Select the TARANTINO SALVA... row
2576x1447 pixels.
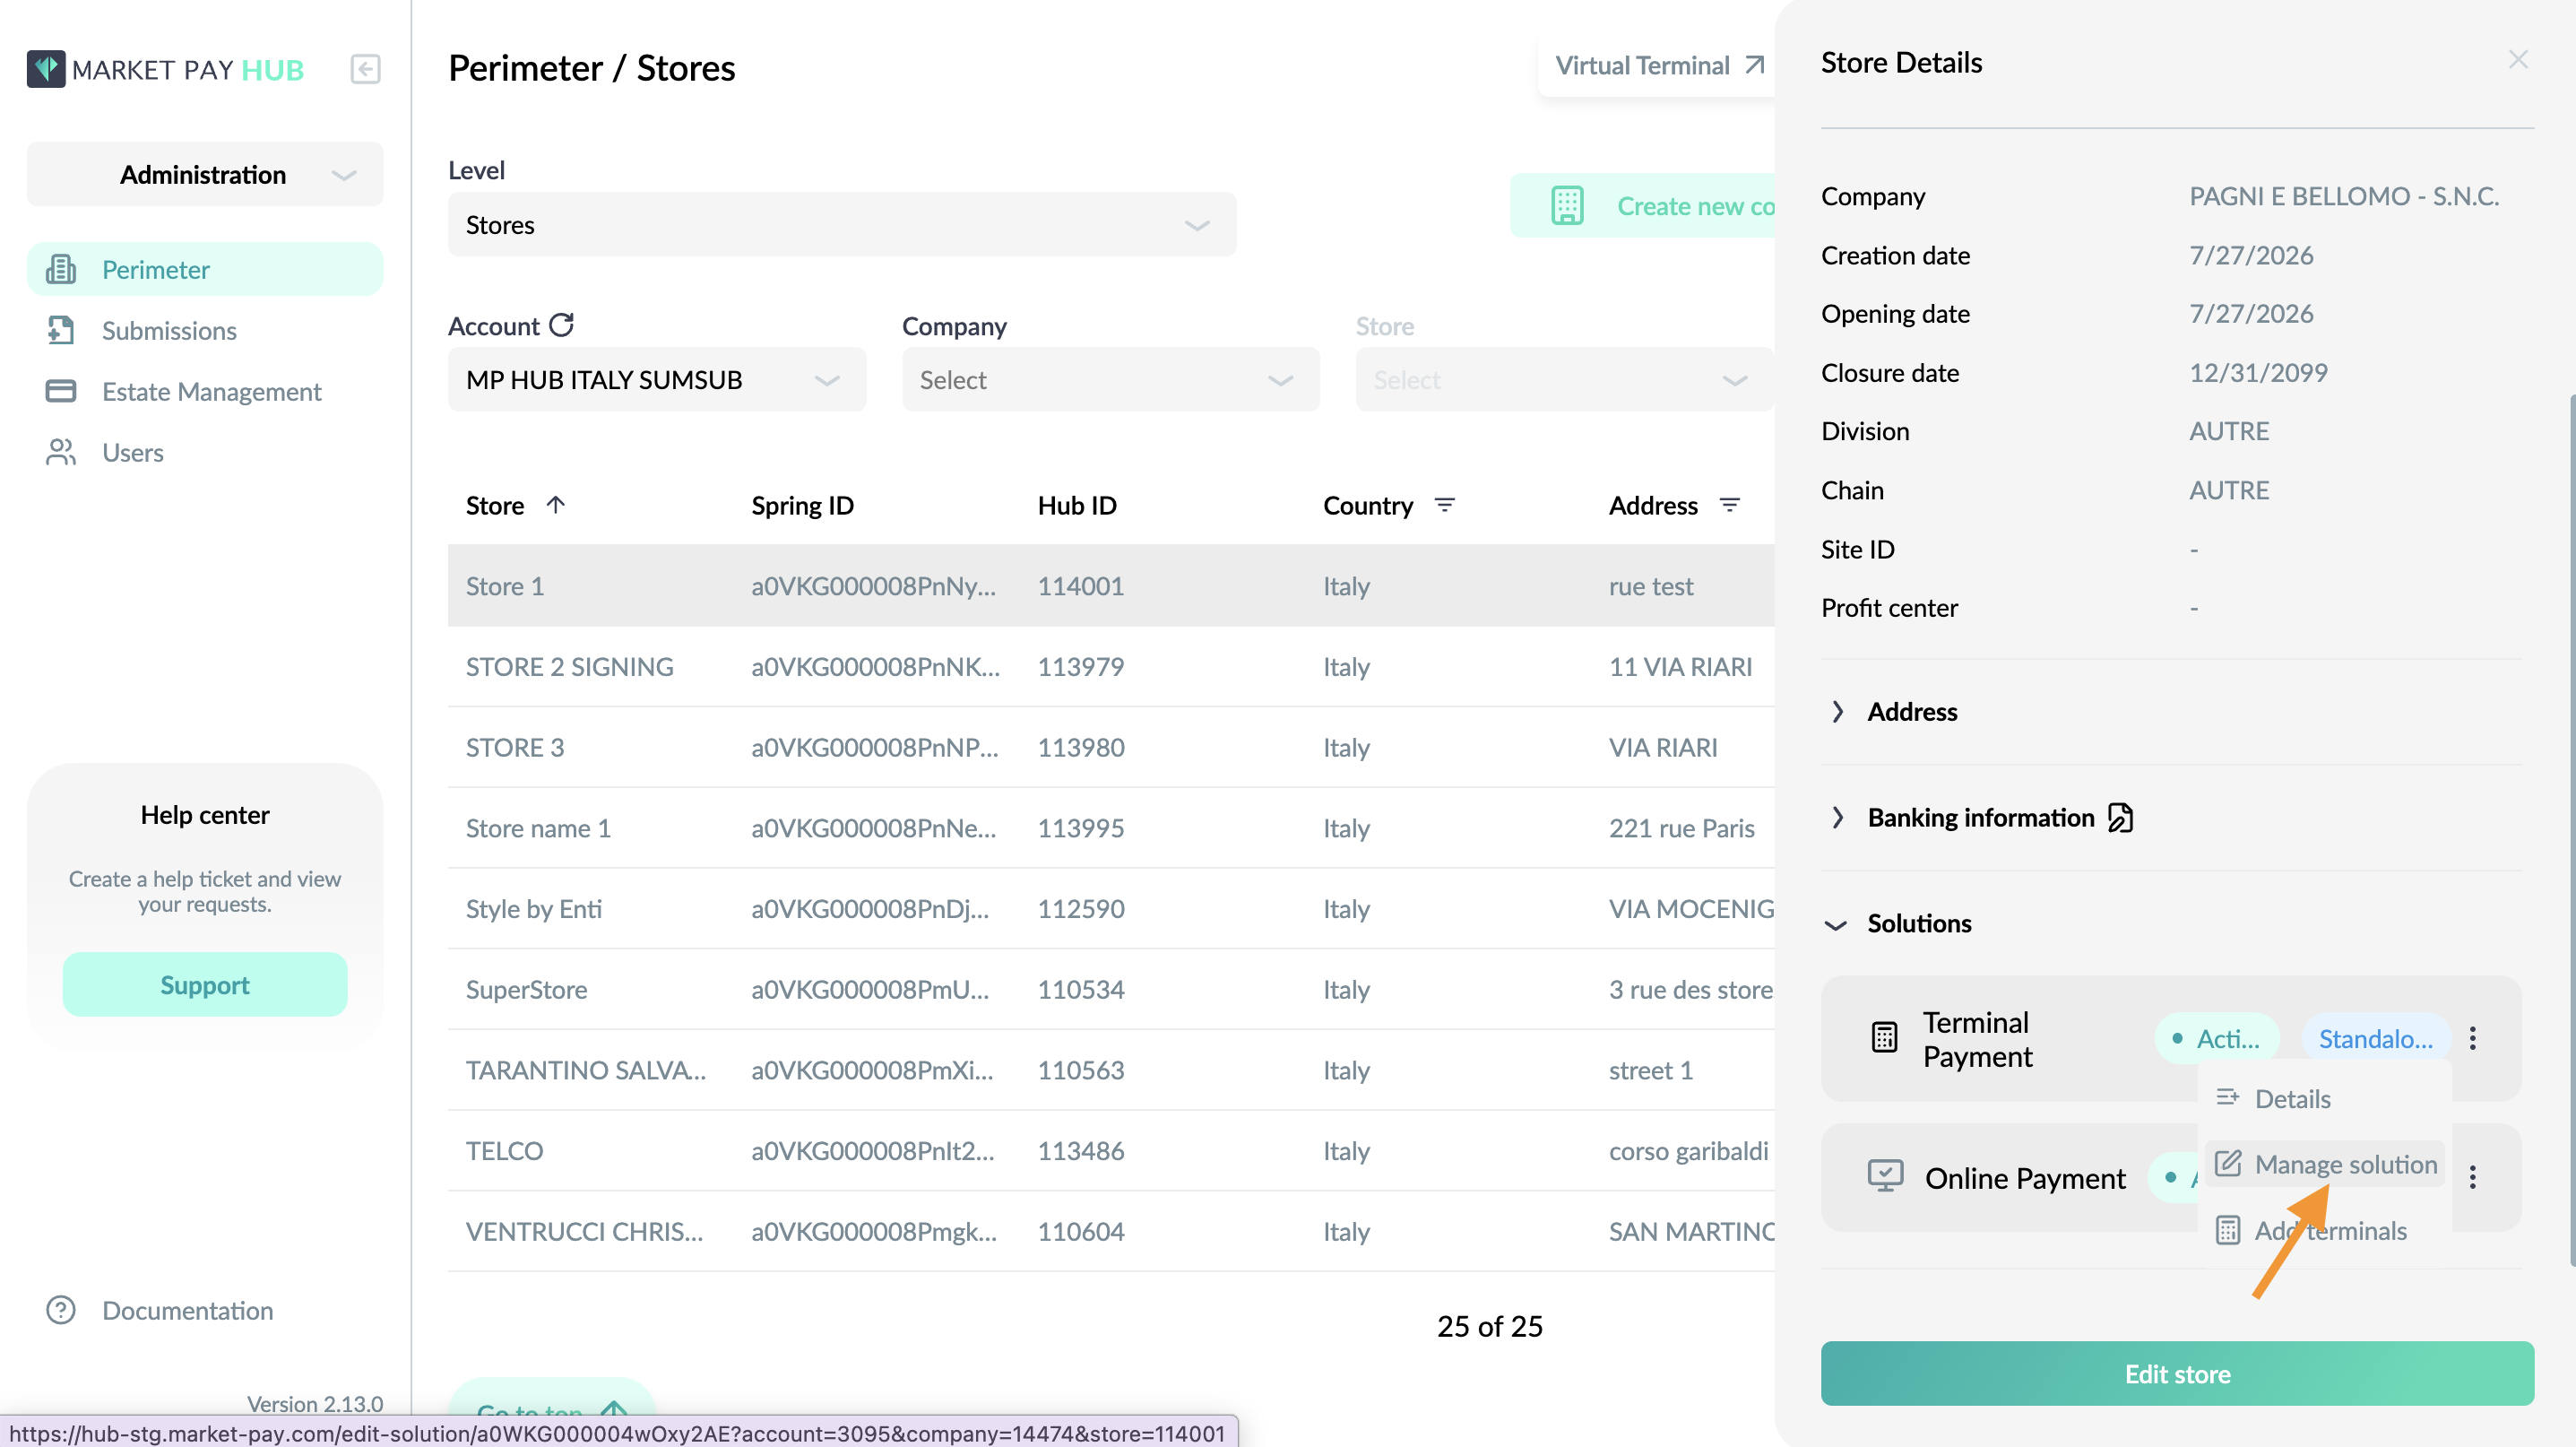pos(1111,1069)
